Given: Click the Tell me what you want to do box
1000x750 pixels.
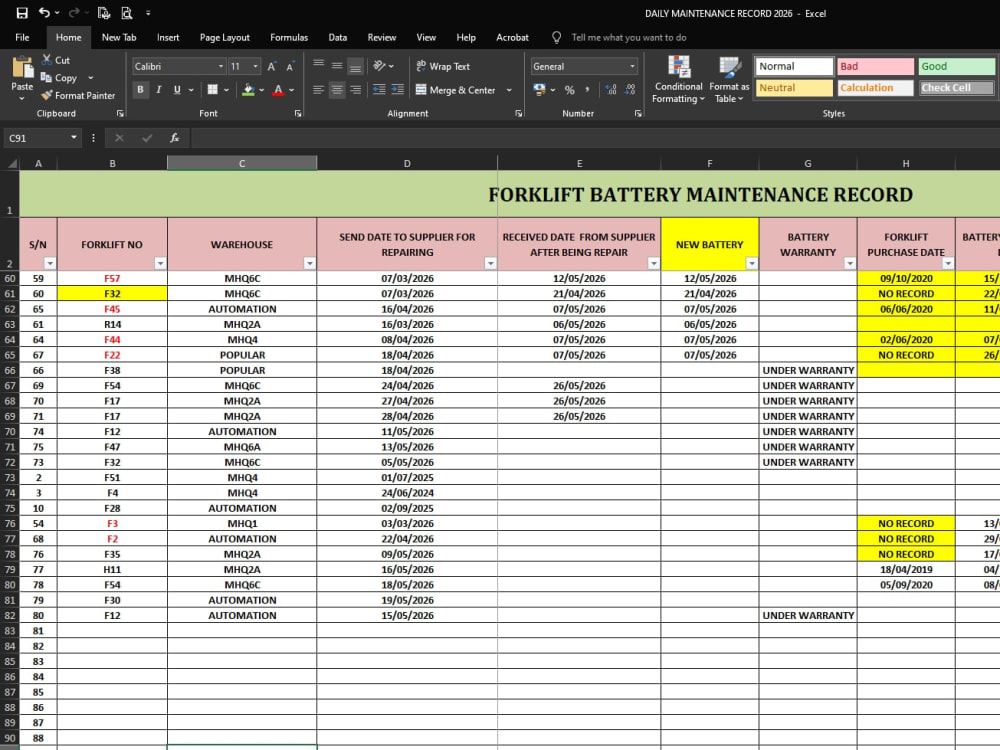Looking at the screenshot, I should [x=628, y=38].
